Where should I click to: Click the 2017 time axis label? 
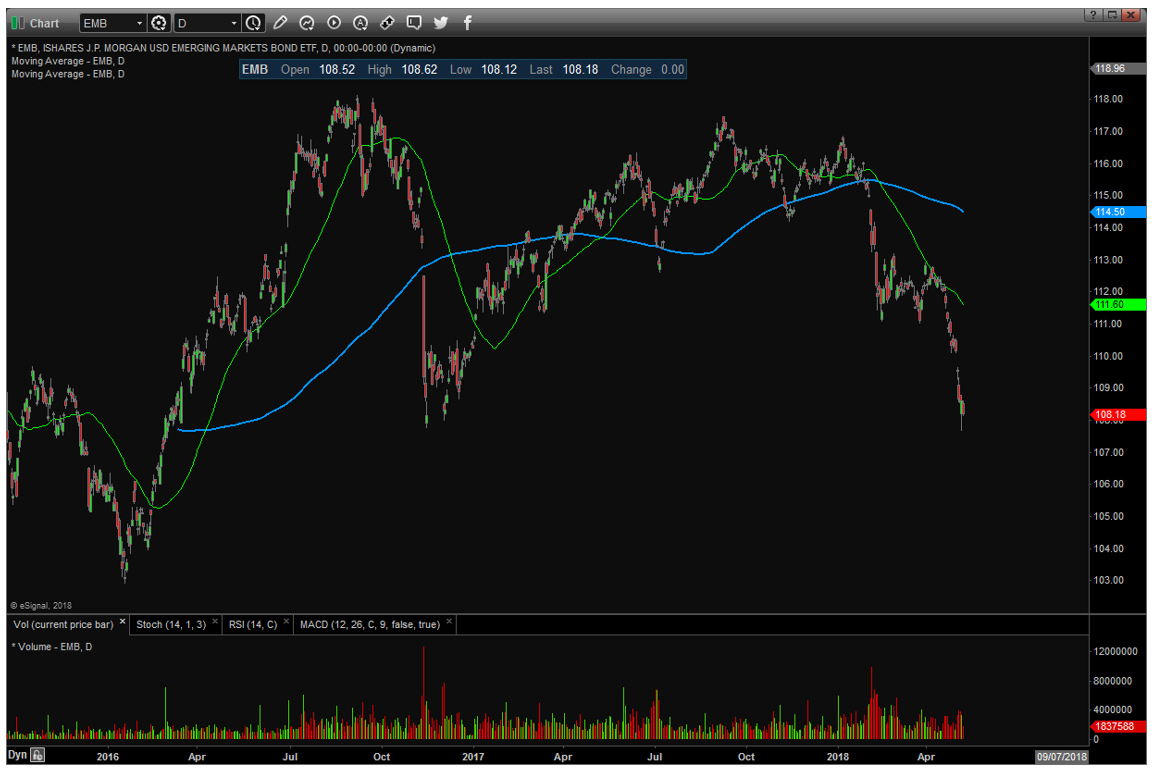pyautogui.click(x=473, y=757)
